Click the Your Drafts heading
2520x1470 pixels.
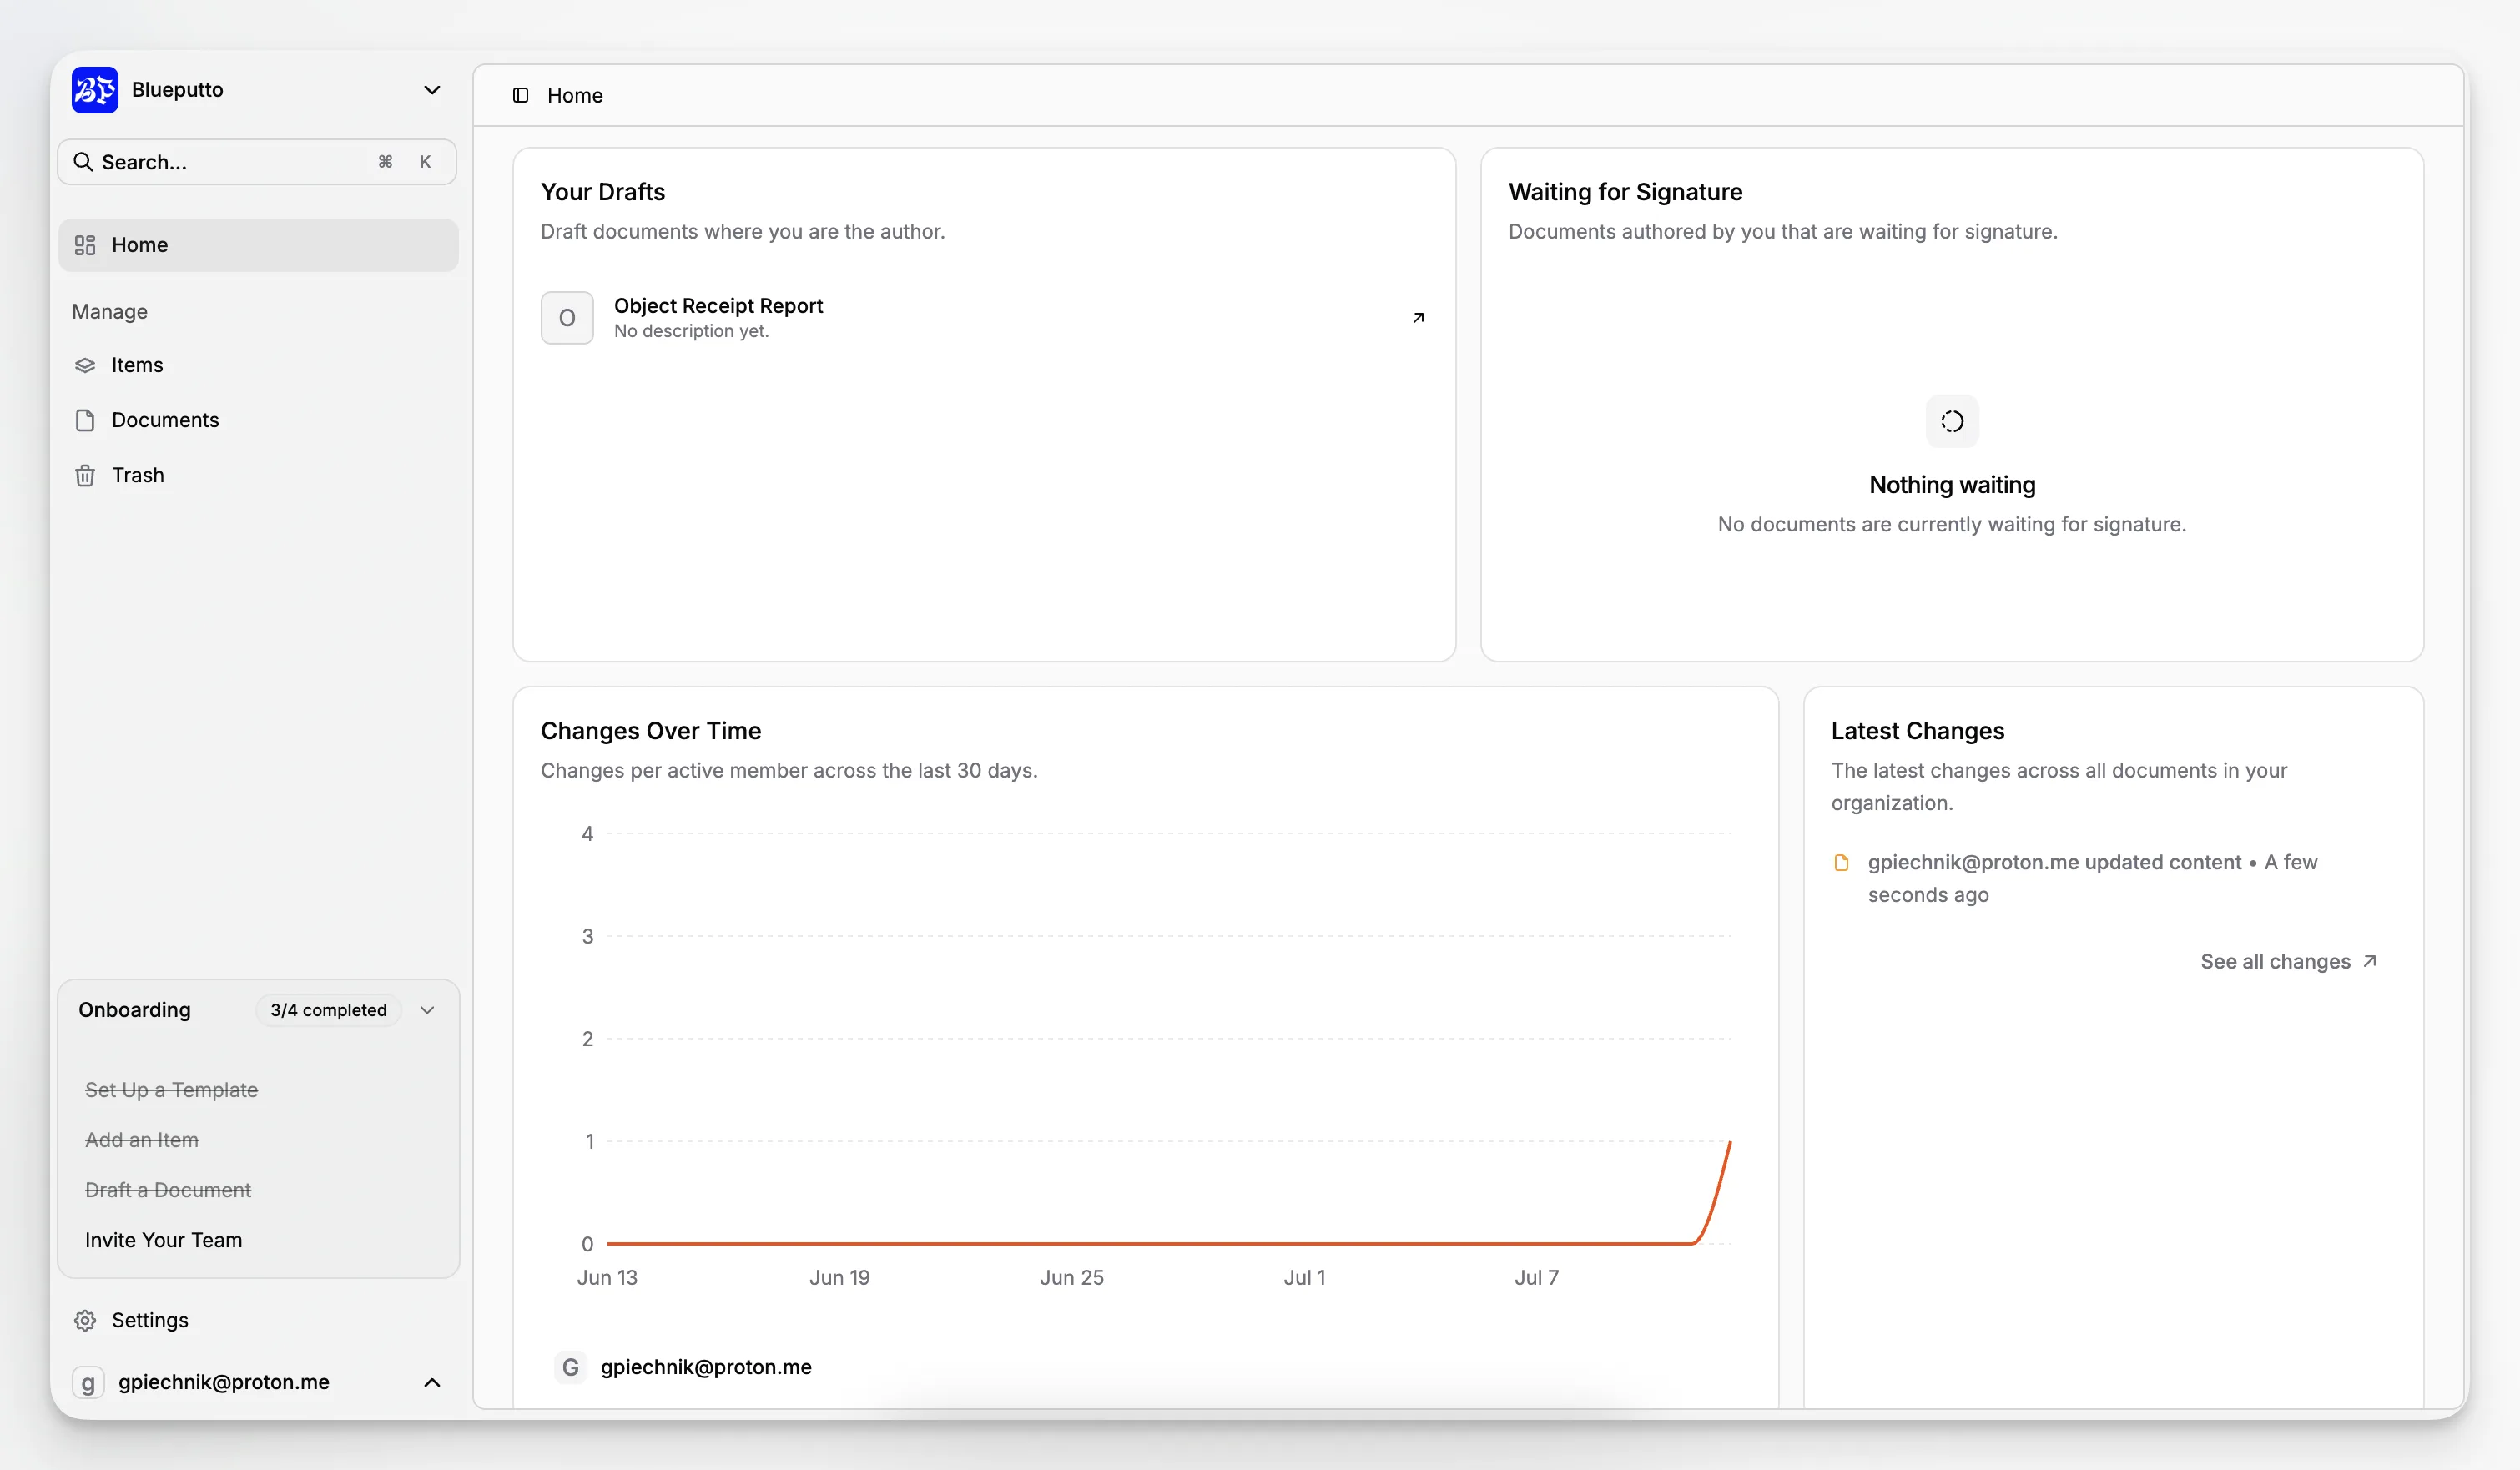603,192
